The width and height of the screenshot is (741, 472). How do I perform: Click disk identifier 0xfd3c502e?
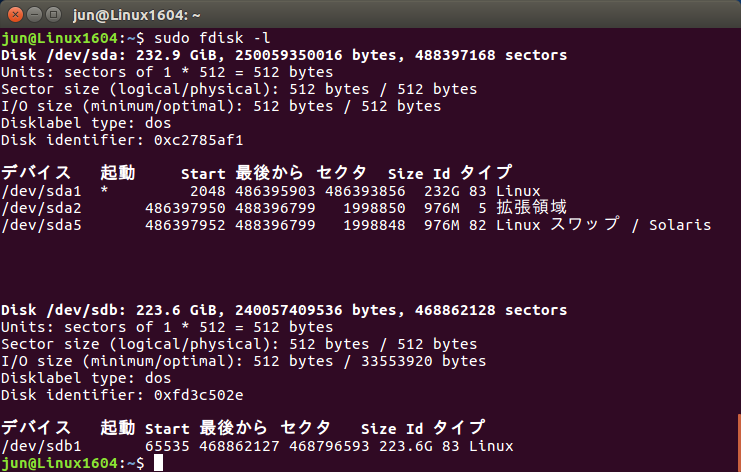[198, 395]
